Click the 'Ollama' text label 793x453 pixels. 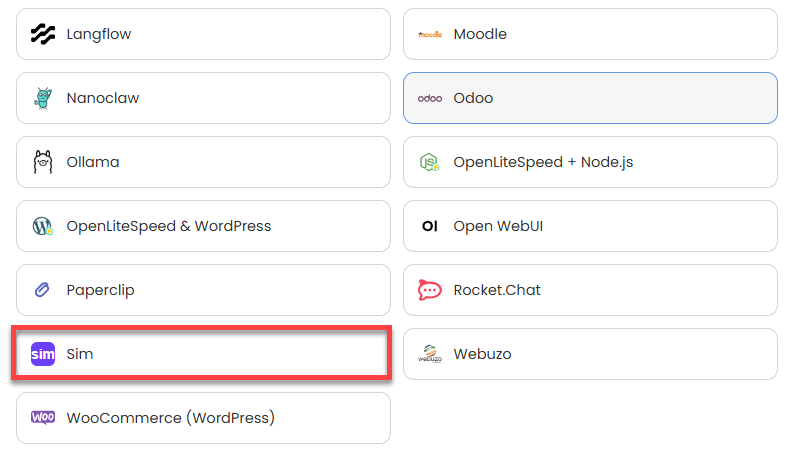click(93, 162)
